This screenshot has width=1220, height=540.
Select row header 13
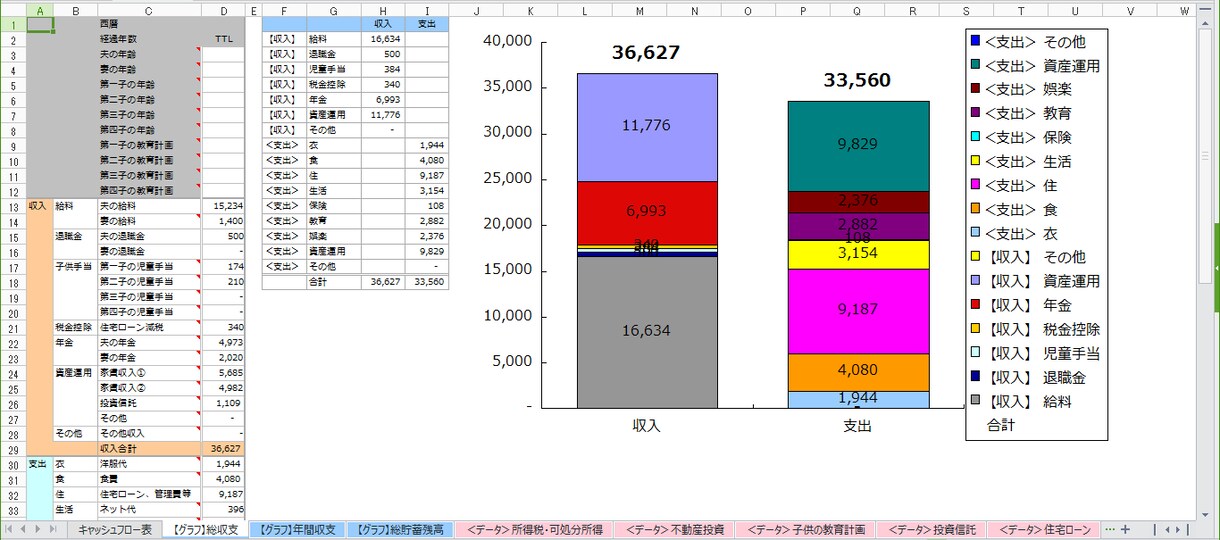[12, 205]
